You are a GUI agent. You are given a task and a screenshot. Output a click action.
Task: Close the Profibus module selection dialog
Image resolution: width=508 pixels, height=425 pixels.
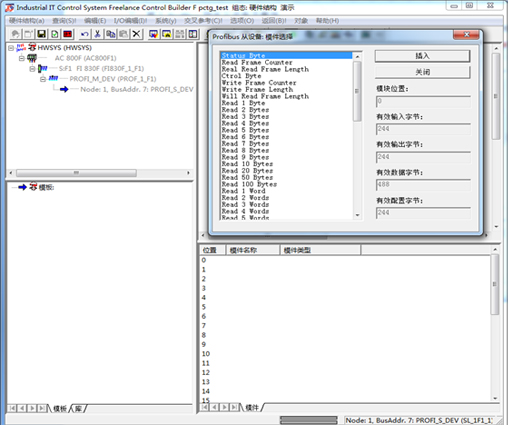click(466, 35)
